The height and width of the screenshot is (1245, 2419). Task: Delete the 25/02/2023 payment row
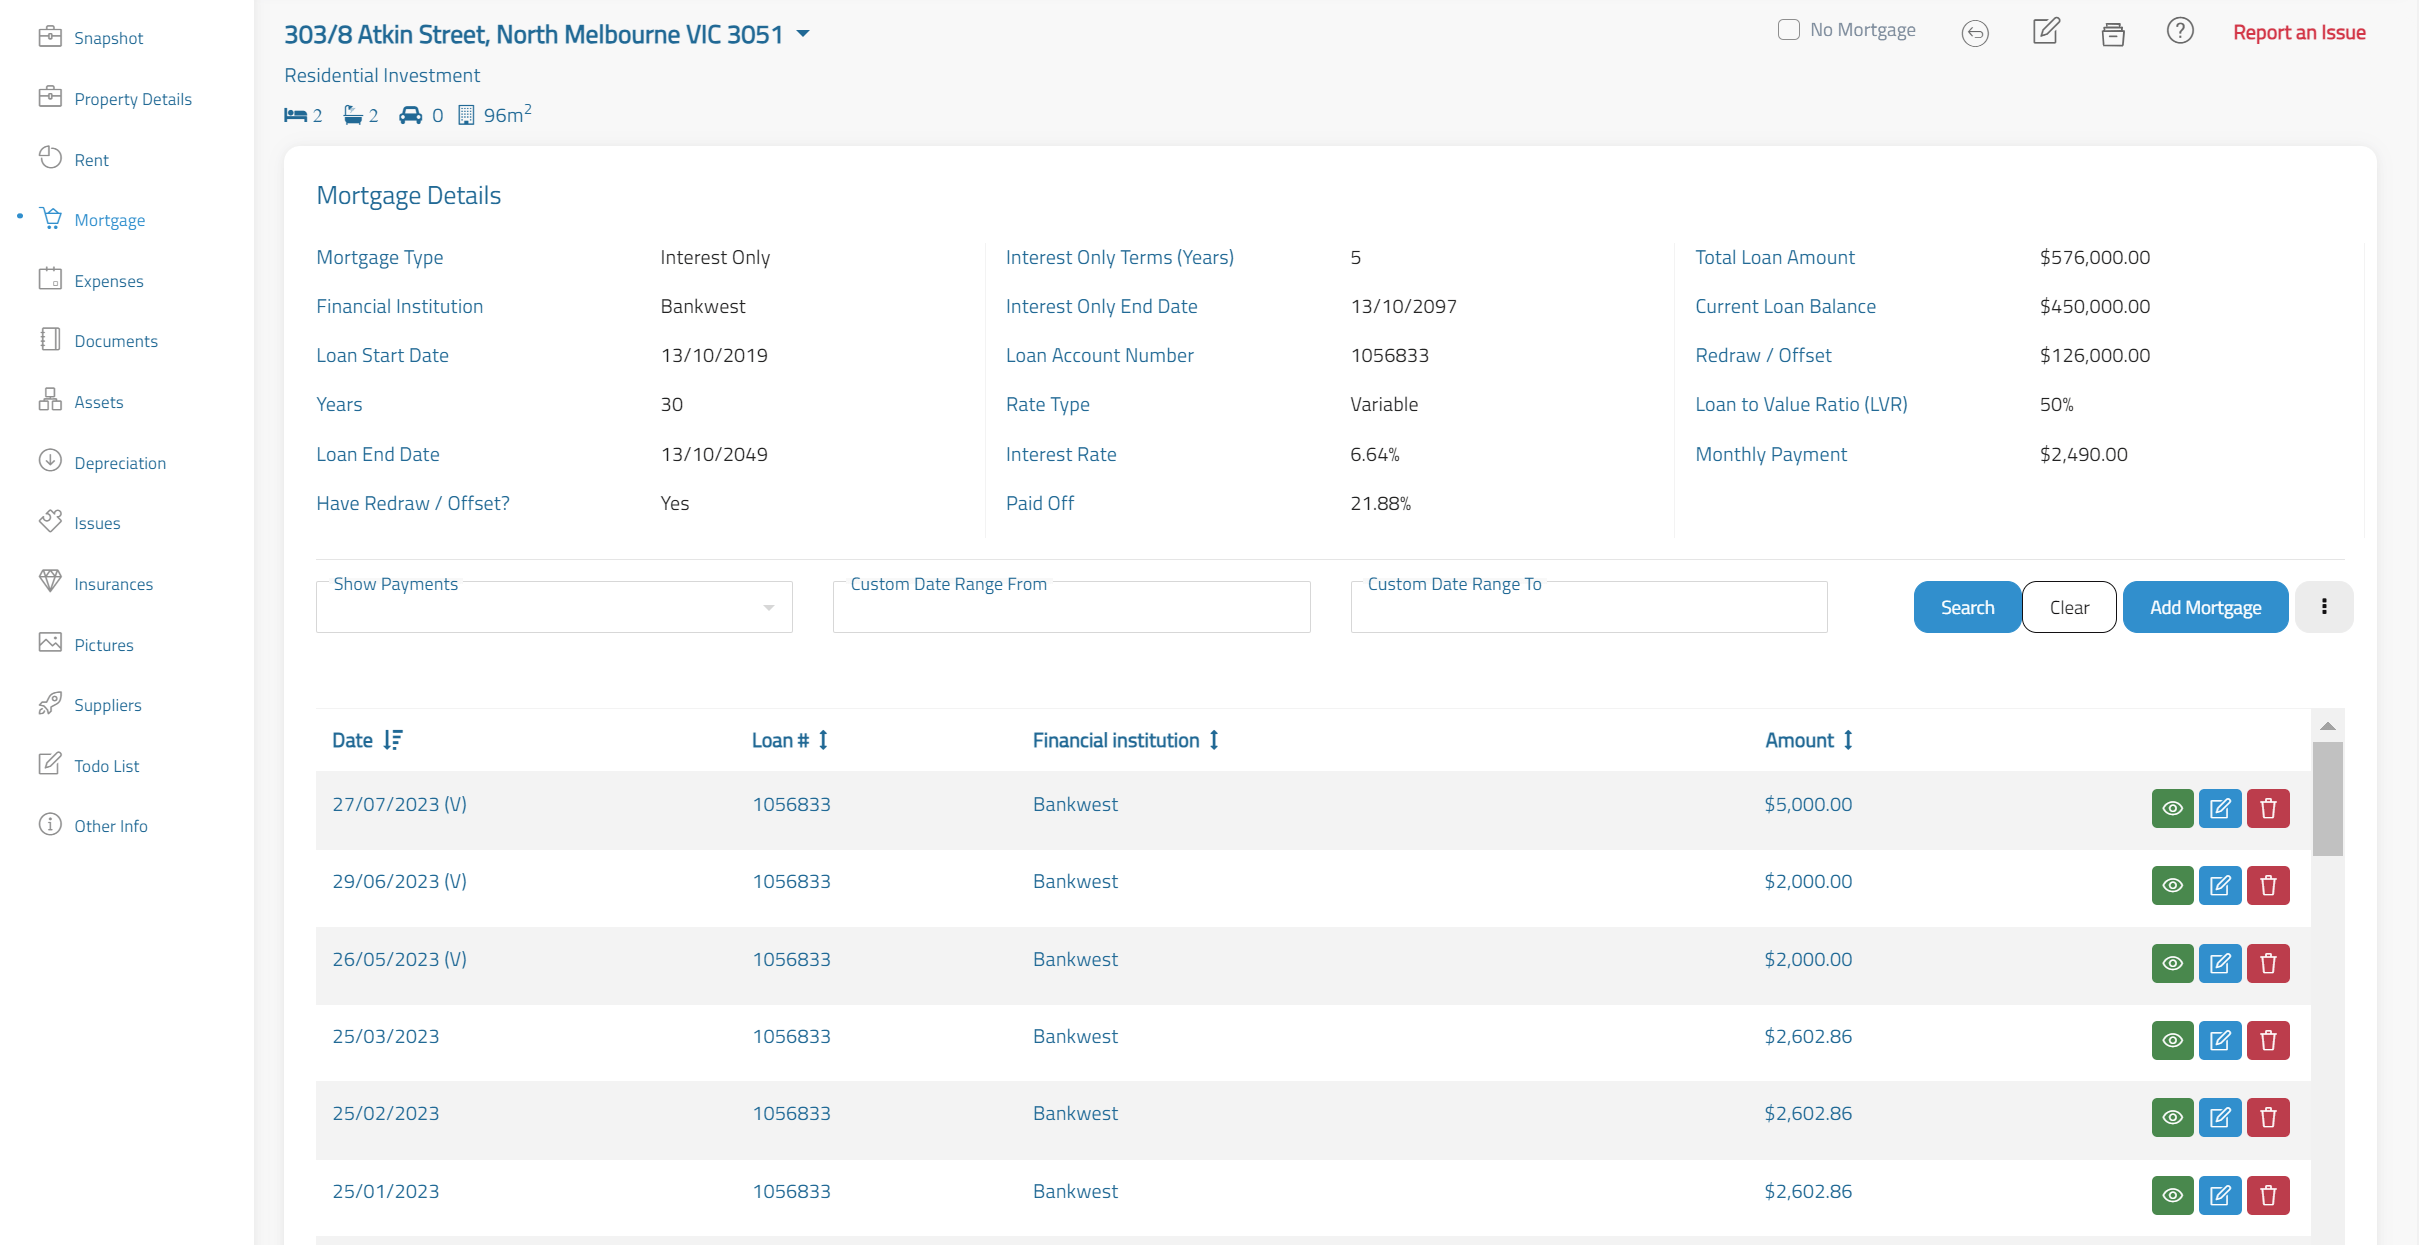pos(2268,1117)
